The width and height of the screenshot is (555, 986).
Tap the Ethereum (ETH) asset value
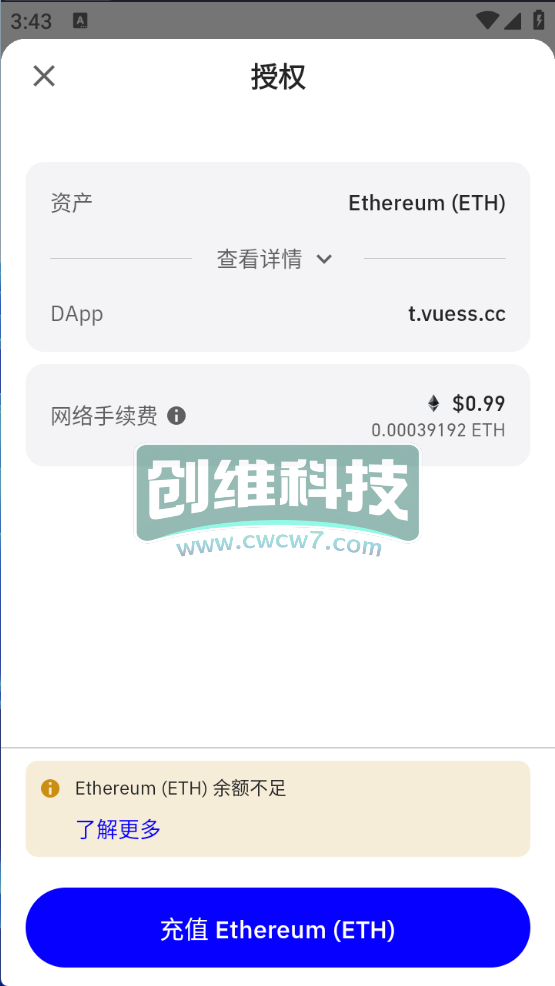(427, 203)
